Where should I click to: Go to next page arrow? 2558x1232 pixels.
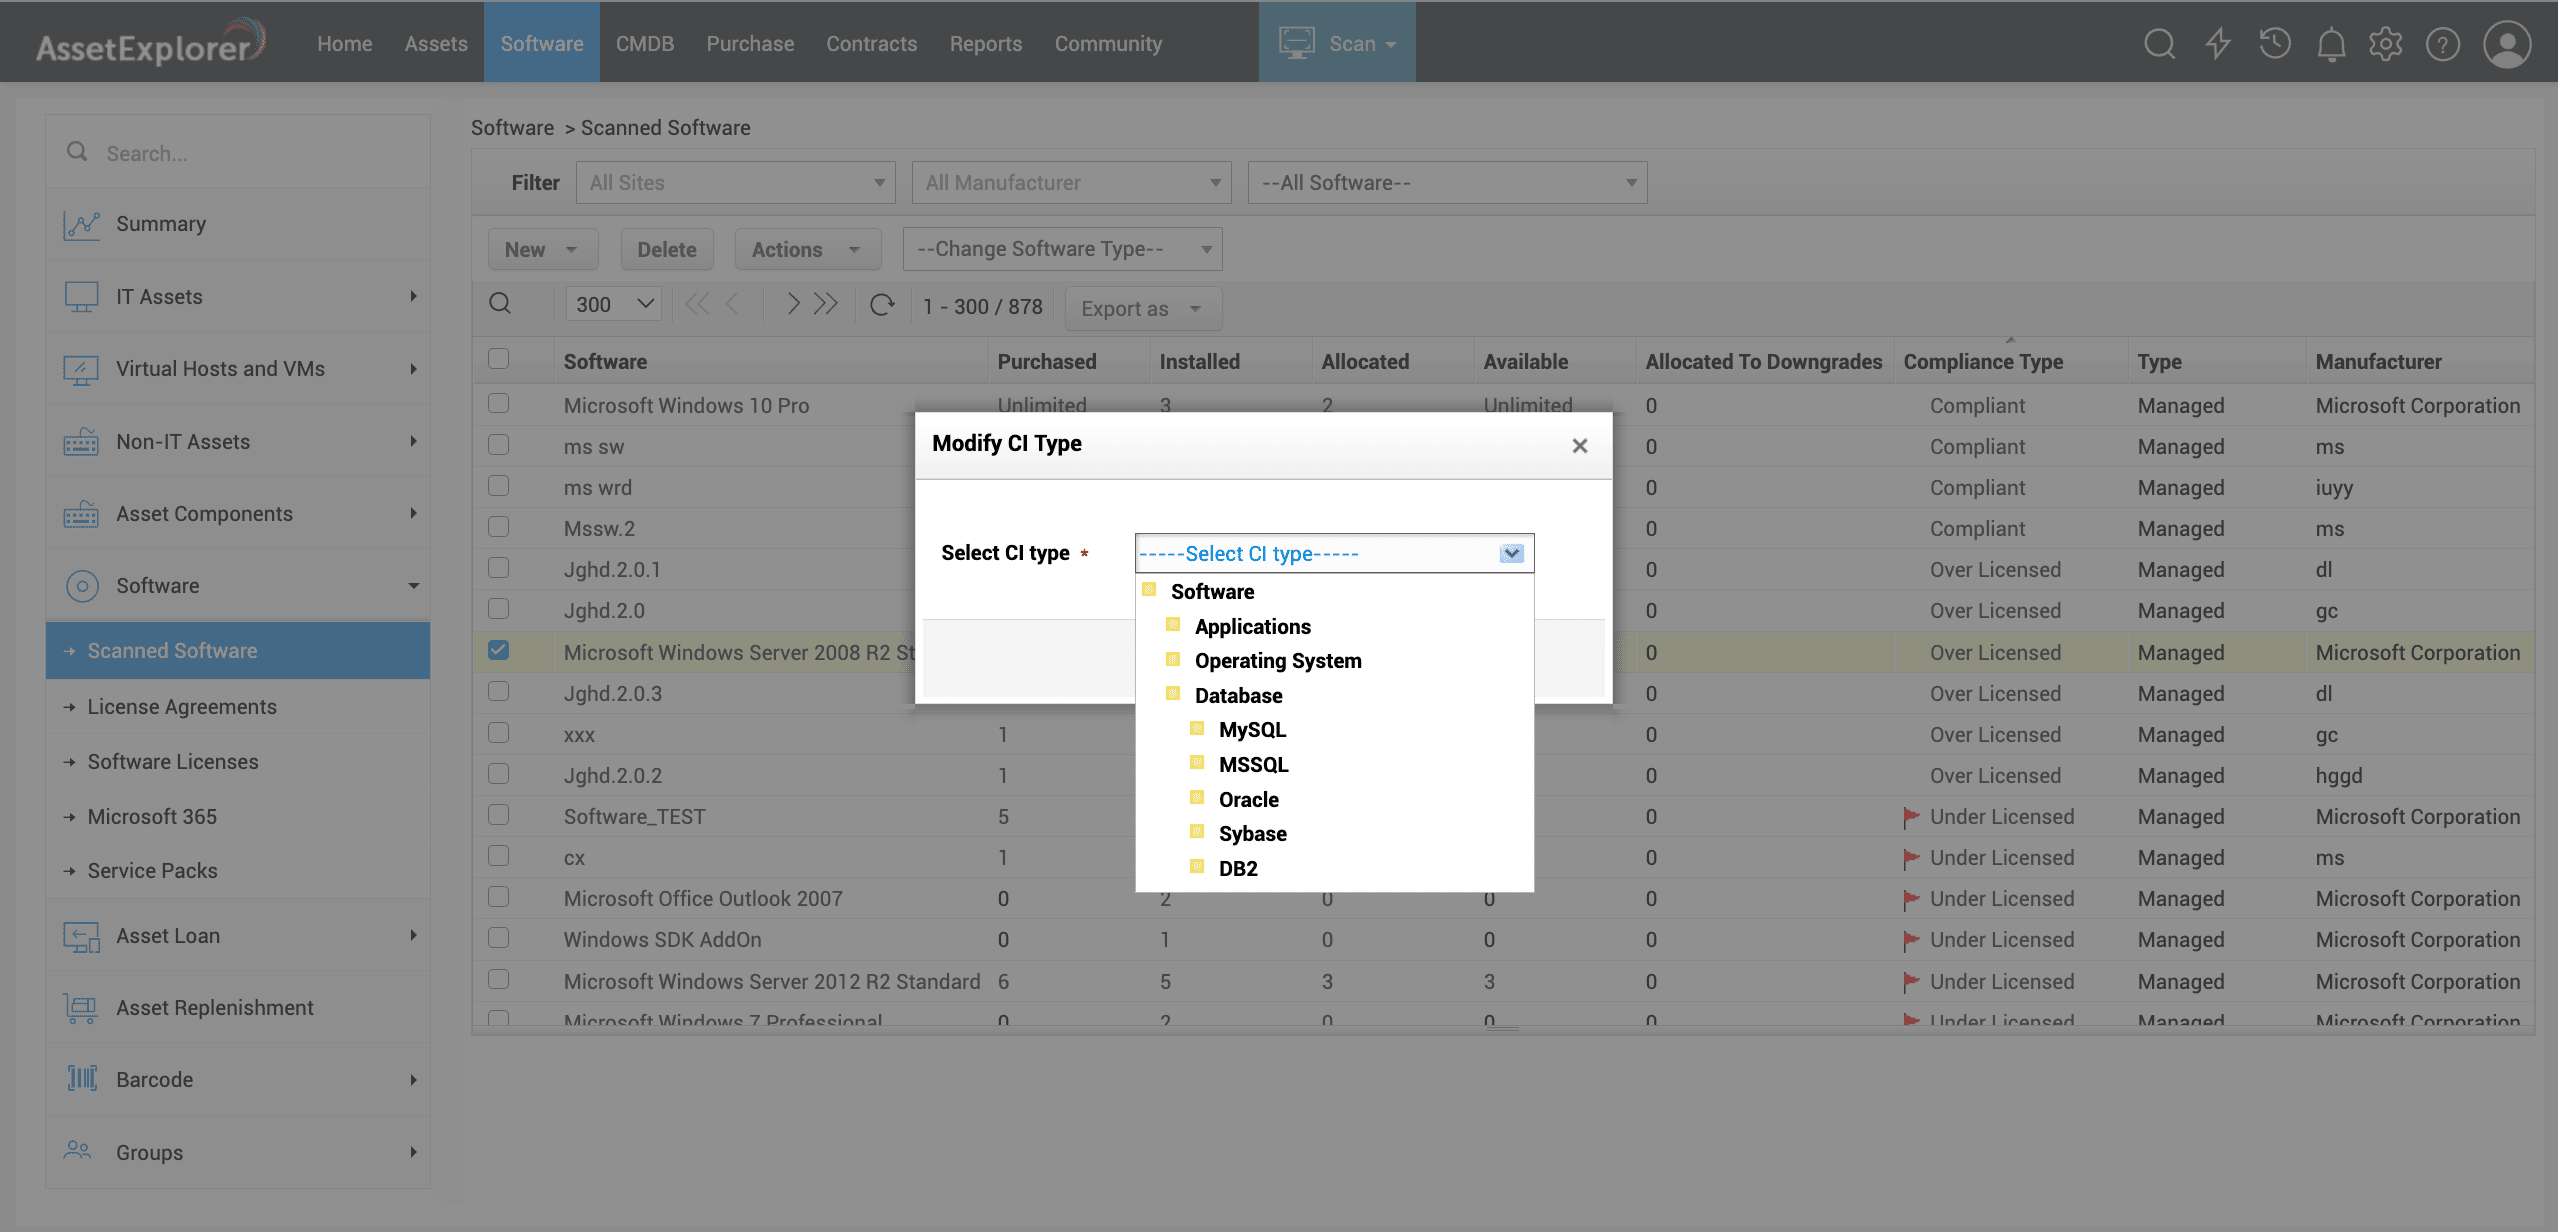[792, 304]
